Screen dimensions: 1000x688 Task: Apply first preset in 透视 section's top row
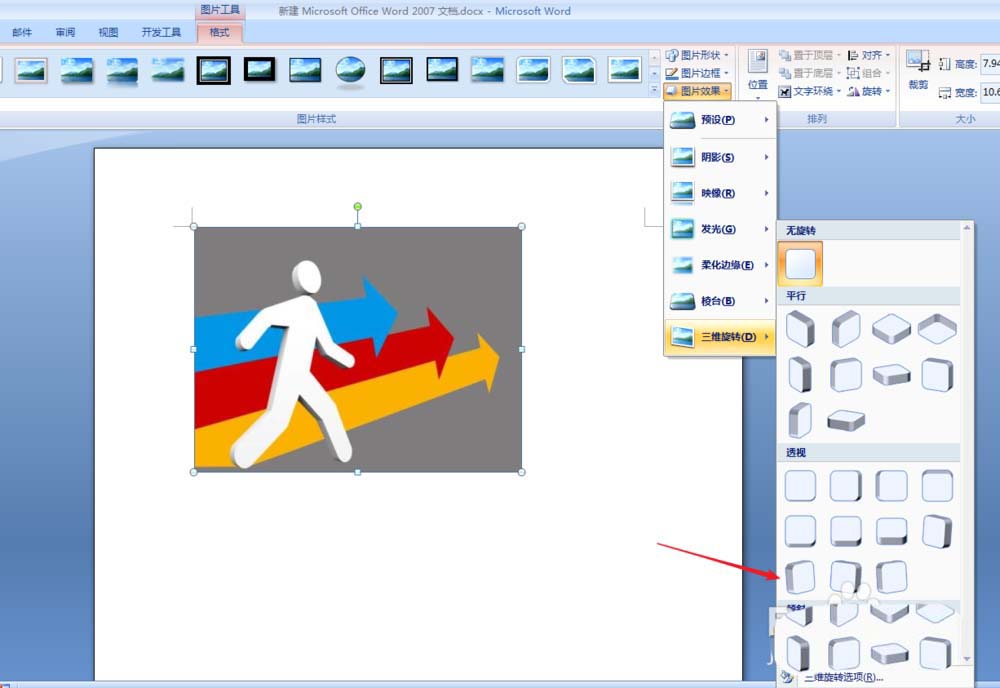(800, 486)
